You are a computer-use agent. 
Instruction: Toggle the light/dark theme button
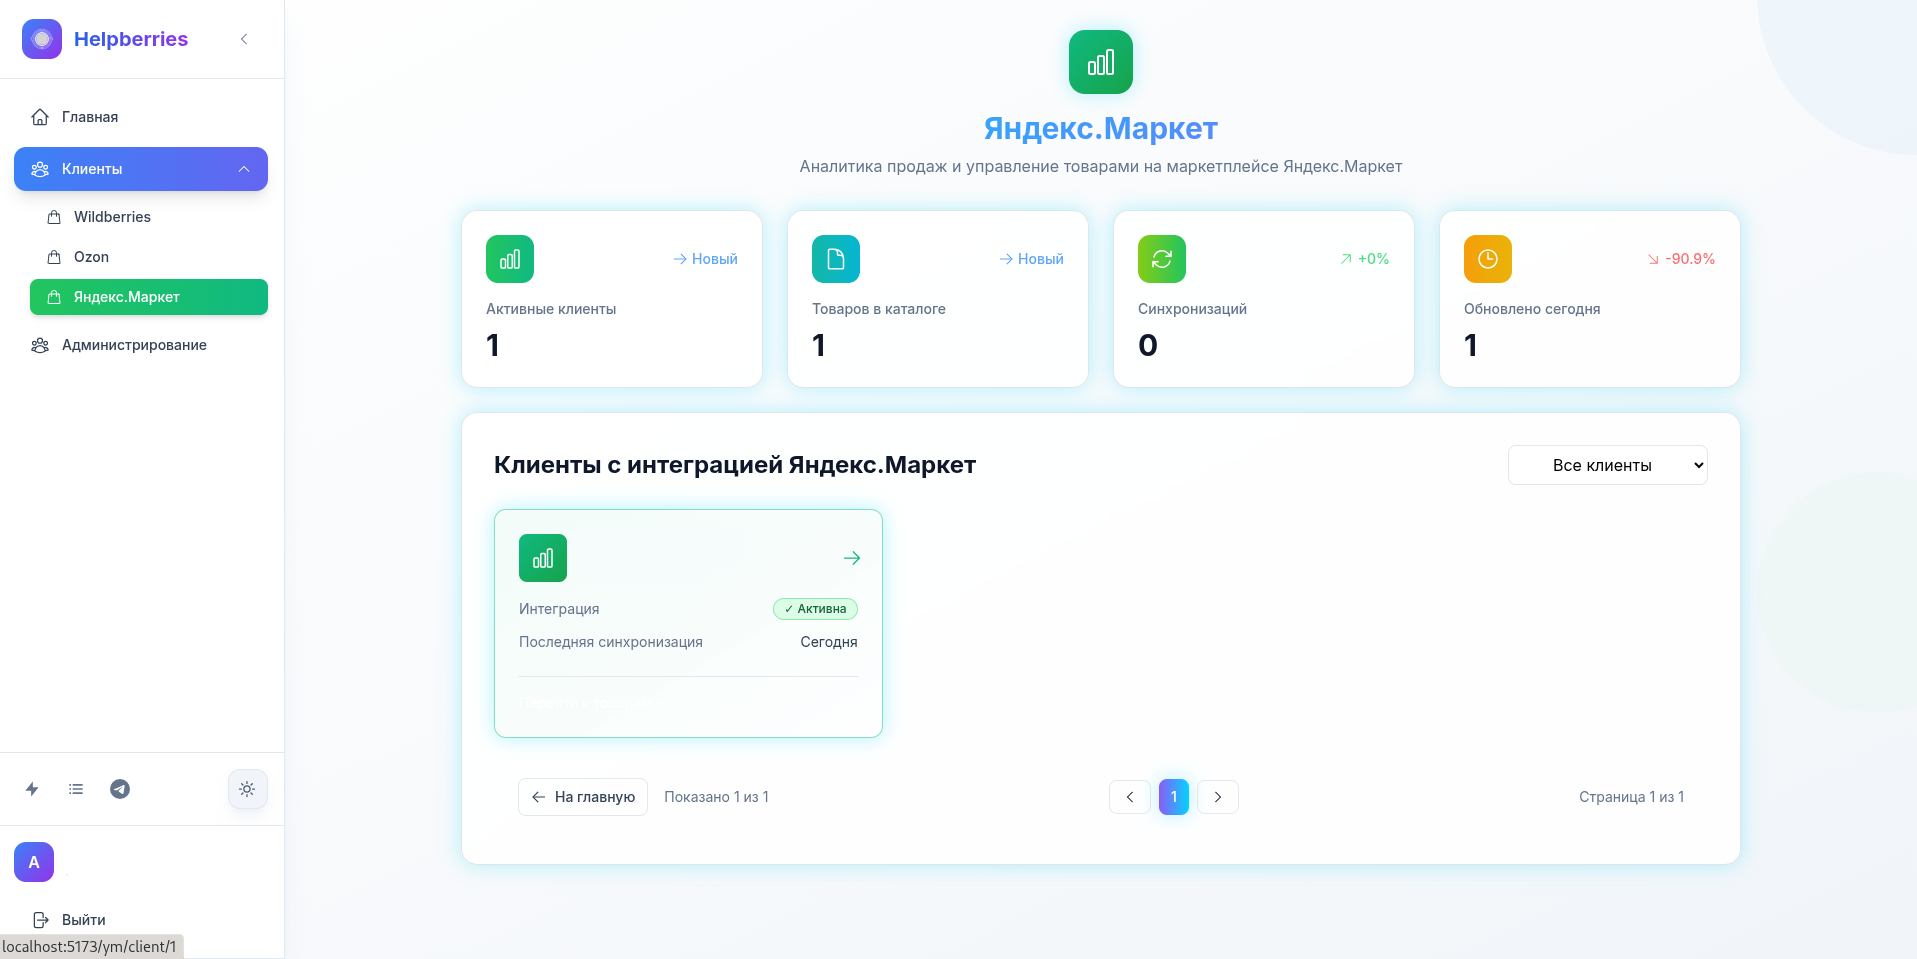click(x=247, y=789)
